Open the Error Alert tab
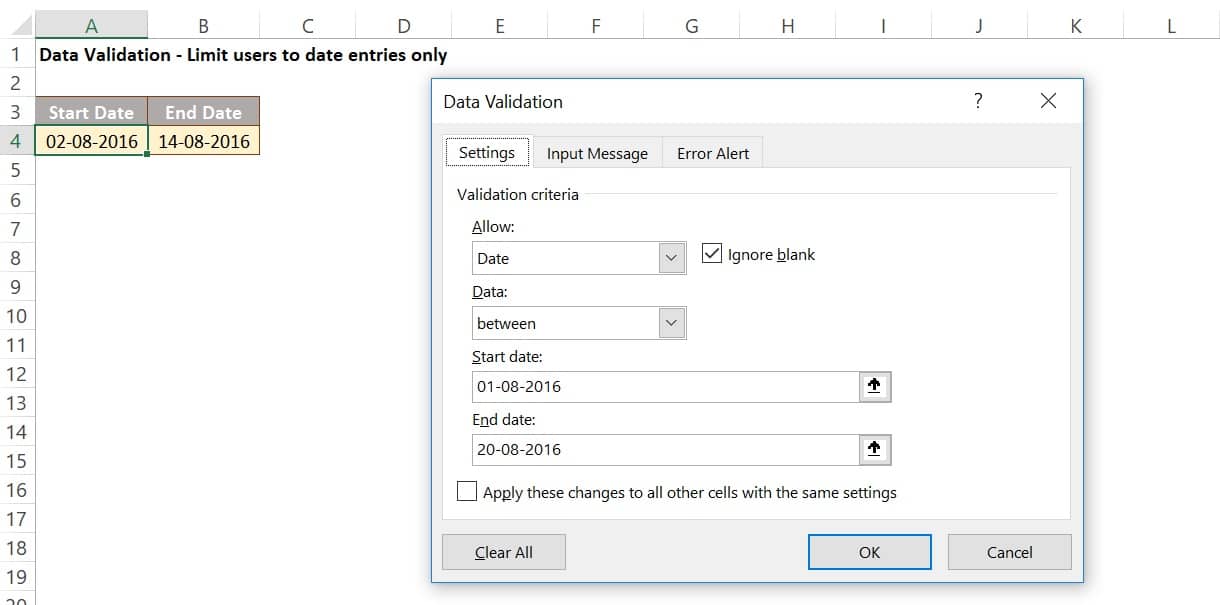This screenshot has height=605, width=1220. coord(713,153)
